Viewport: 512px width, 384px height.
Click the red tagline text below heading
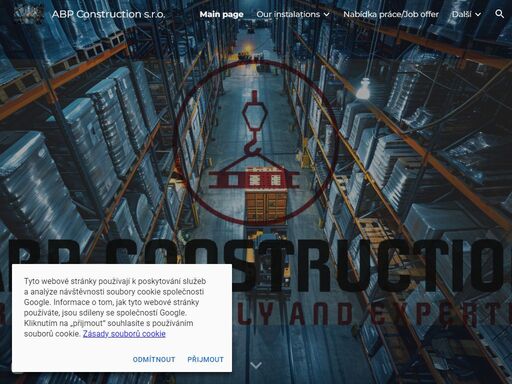pyautogui.click(x=372, y=314)
